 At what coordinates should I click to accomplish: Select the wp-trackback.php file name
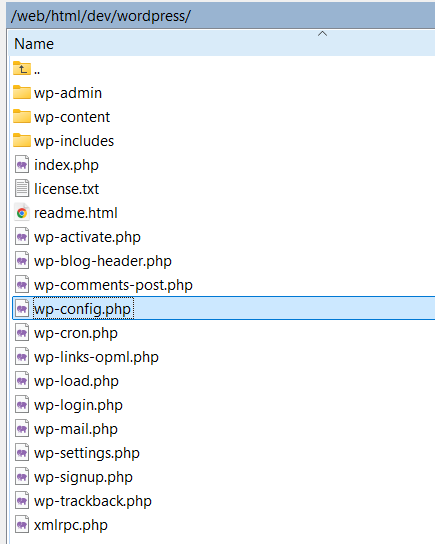tap(93, 501)
